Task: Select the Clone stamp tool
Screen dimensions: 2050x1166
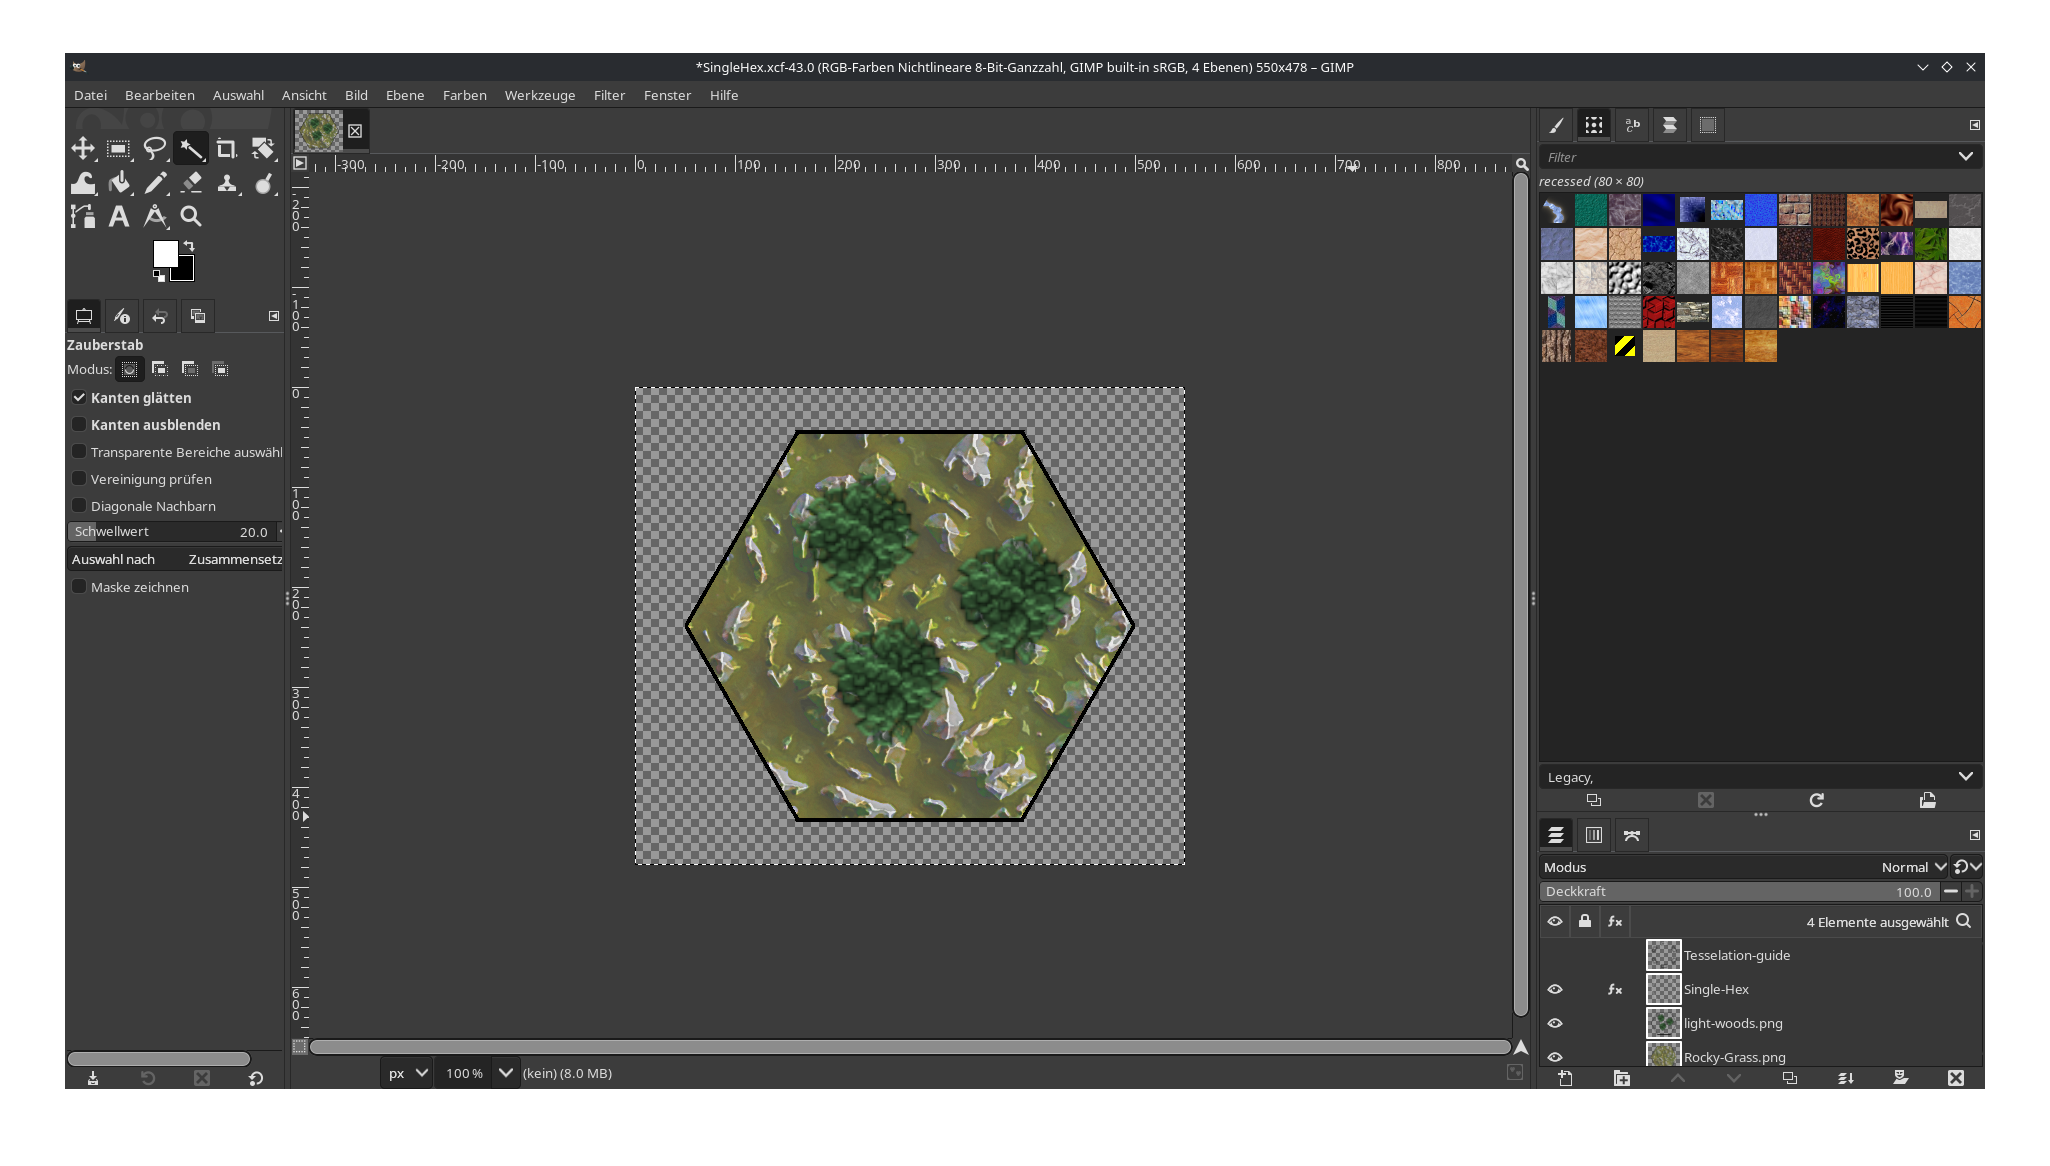Action: coord(228,183)
